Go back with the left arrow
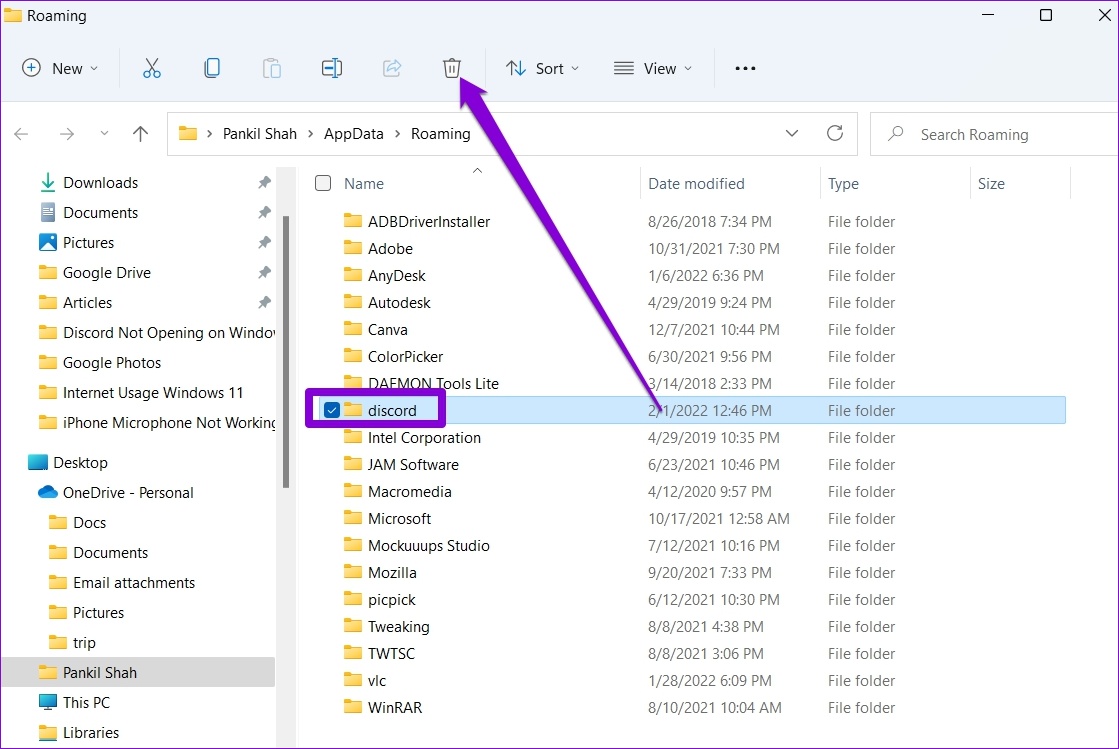Screen dimensions: 1119x749 coord(21,133)
